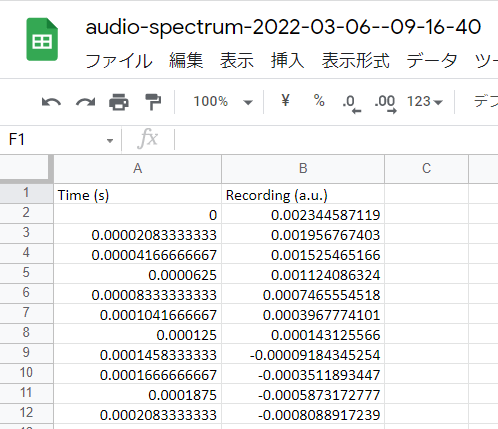Select the paint format tool
Image resolution: width=498 pixels, height=429 pixels.
(153, 102)
